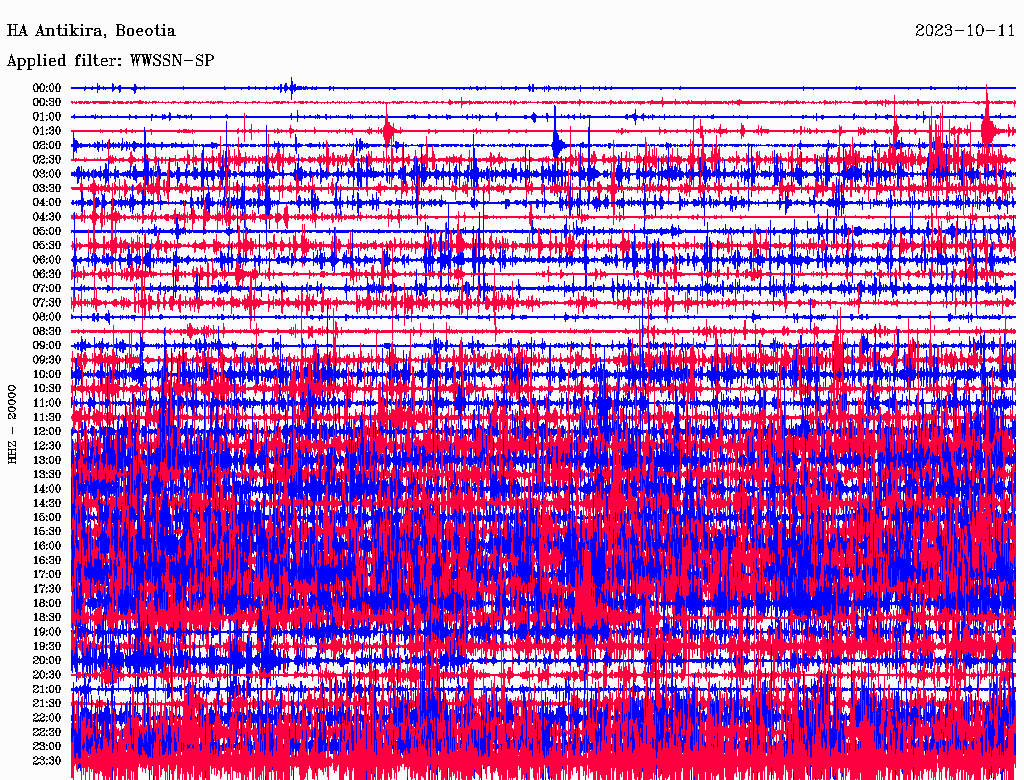Click the '11:30' time label
This screenshot has height=780, width=1024.
(x=47, y=417)
